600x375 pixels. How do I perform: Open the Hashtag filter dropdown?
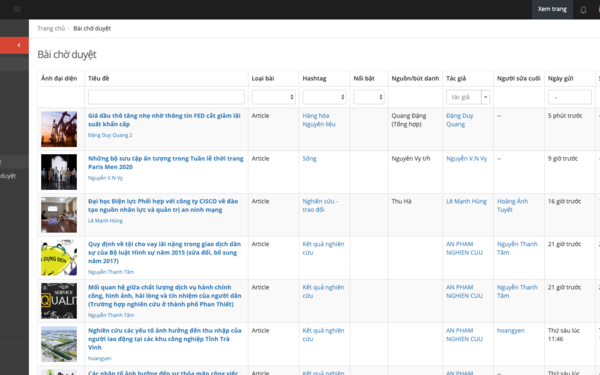point(324,97)
